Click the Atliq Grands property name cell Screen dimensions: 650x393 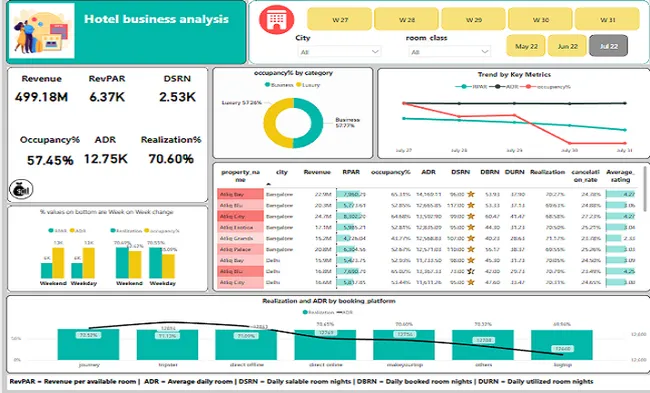[x=240, y=238]
